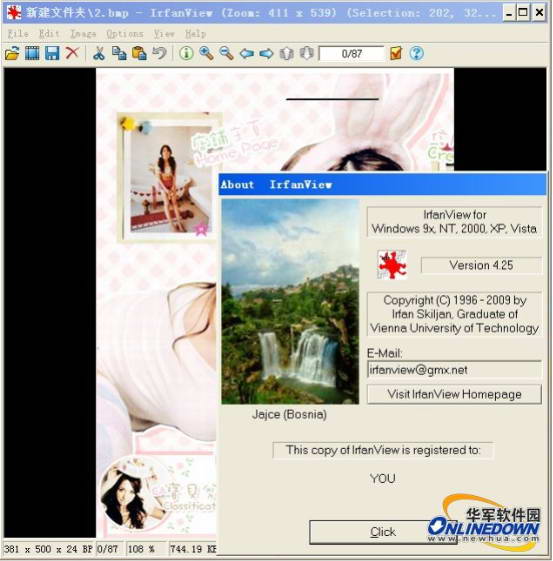The width and height of the screenshot is (553, 561).
Task: Click the 0/87 image counter field
Action: click(x=351, y=54)
